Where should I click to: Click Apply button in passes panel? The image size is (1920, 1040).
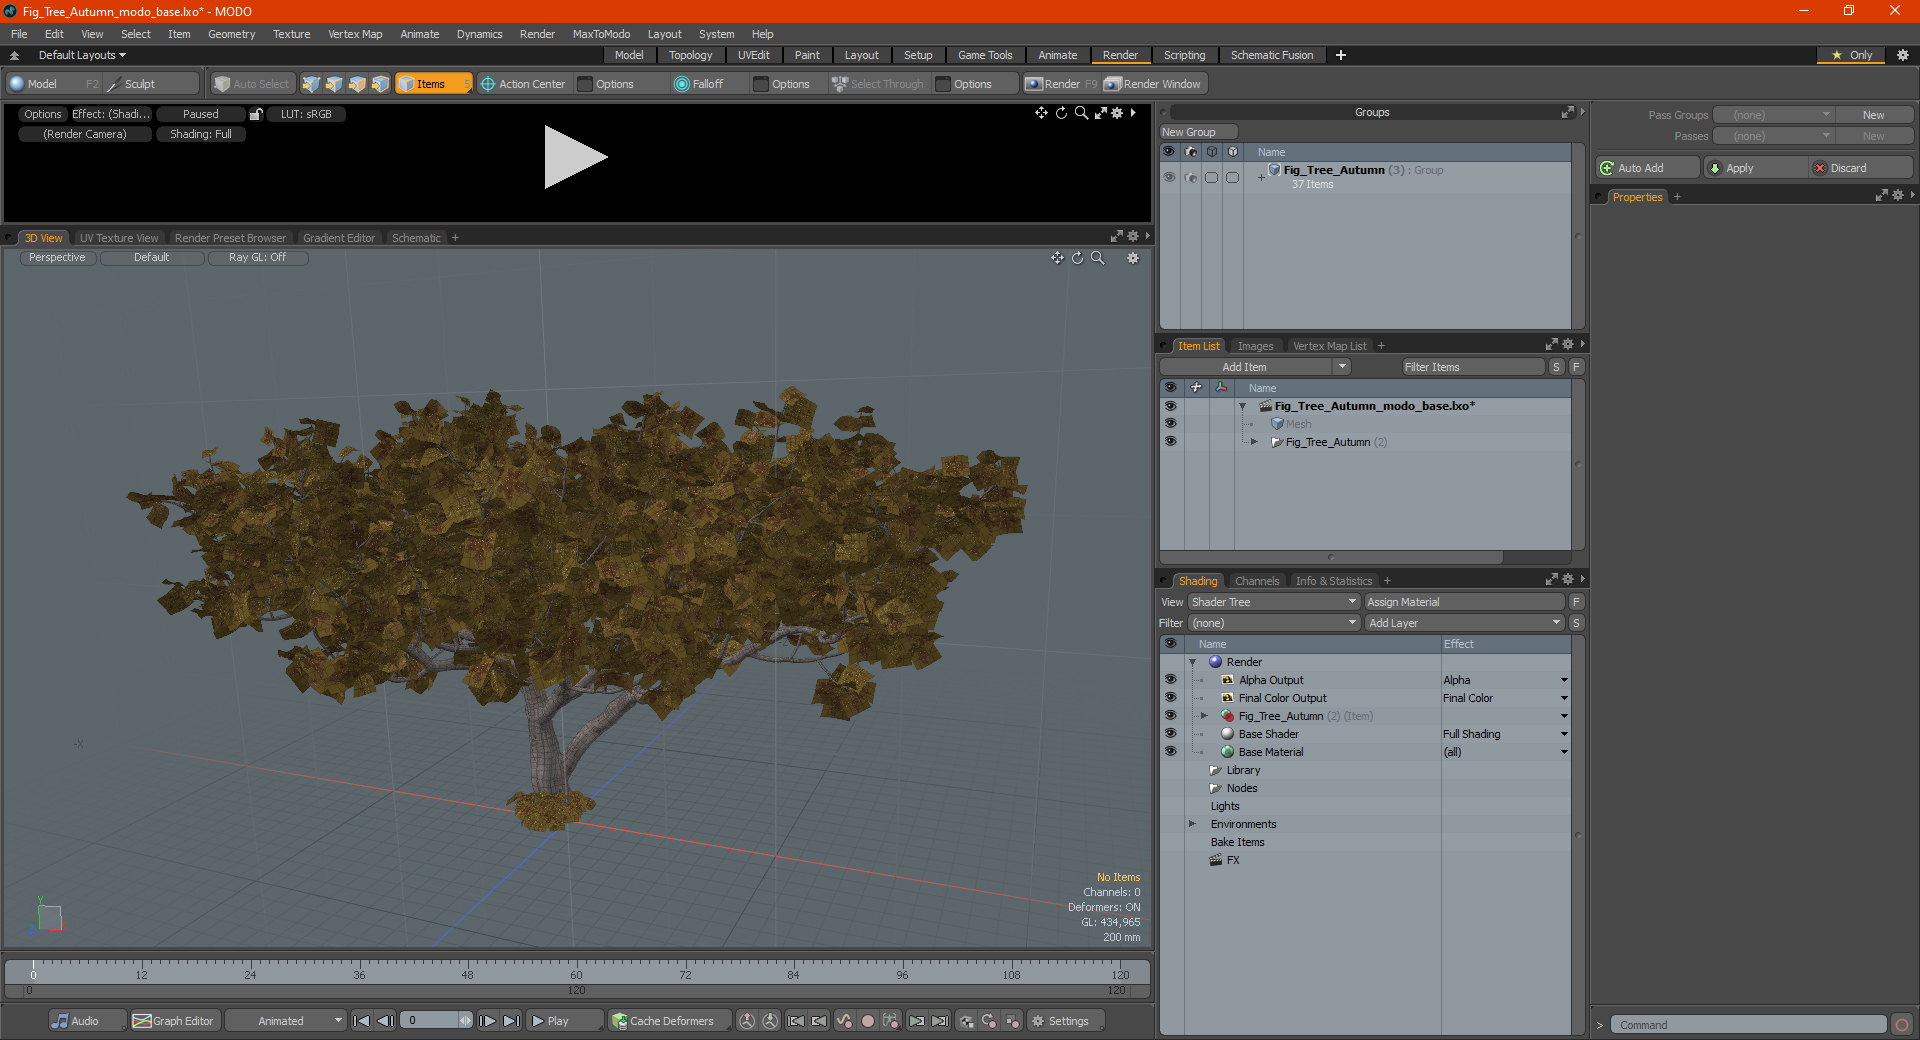click(x=1755, y=168)
